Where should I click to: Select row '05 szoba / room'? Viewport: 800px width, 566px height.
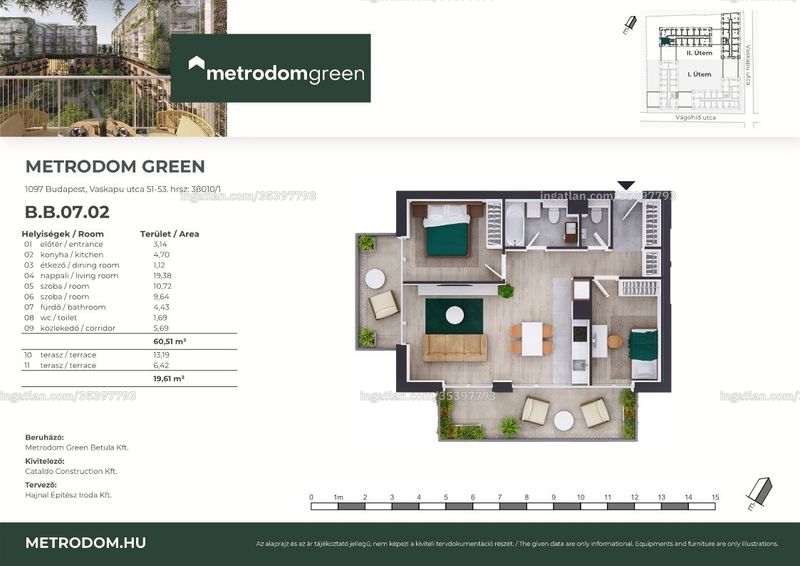point(97,286)
